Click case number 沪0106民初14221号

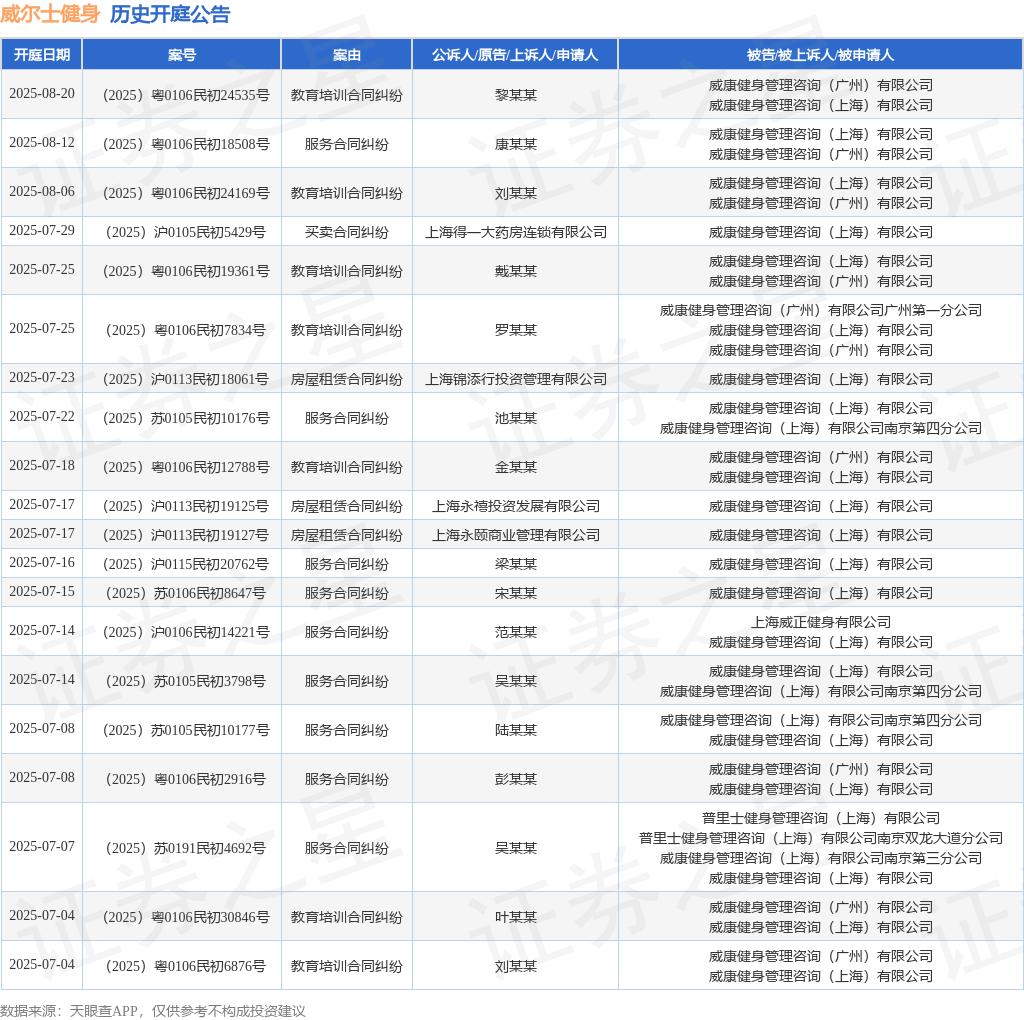[x=186, y=633]
